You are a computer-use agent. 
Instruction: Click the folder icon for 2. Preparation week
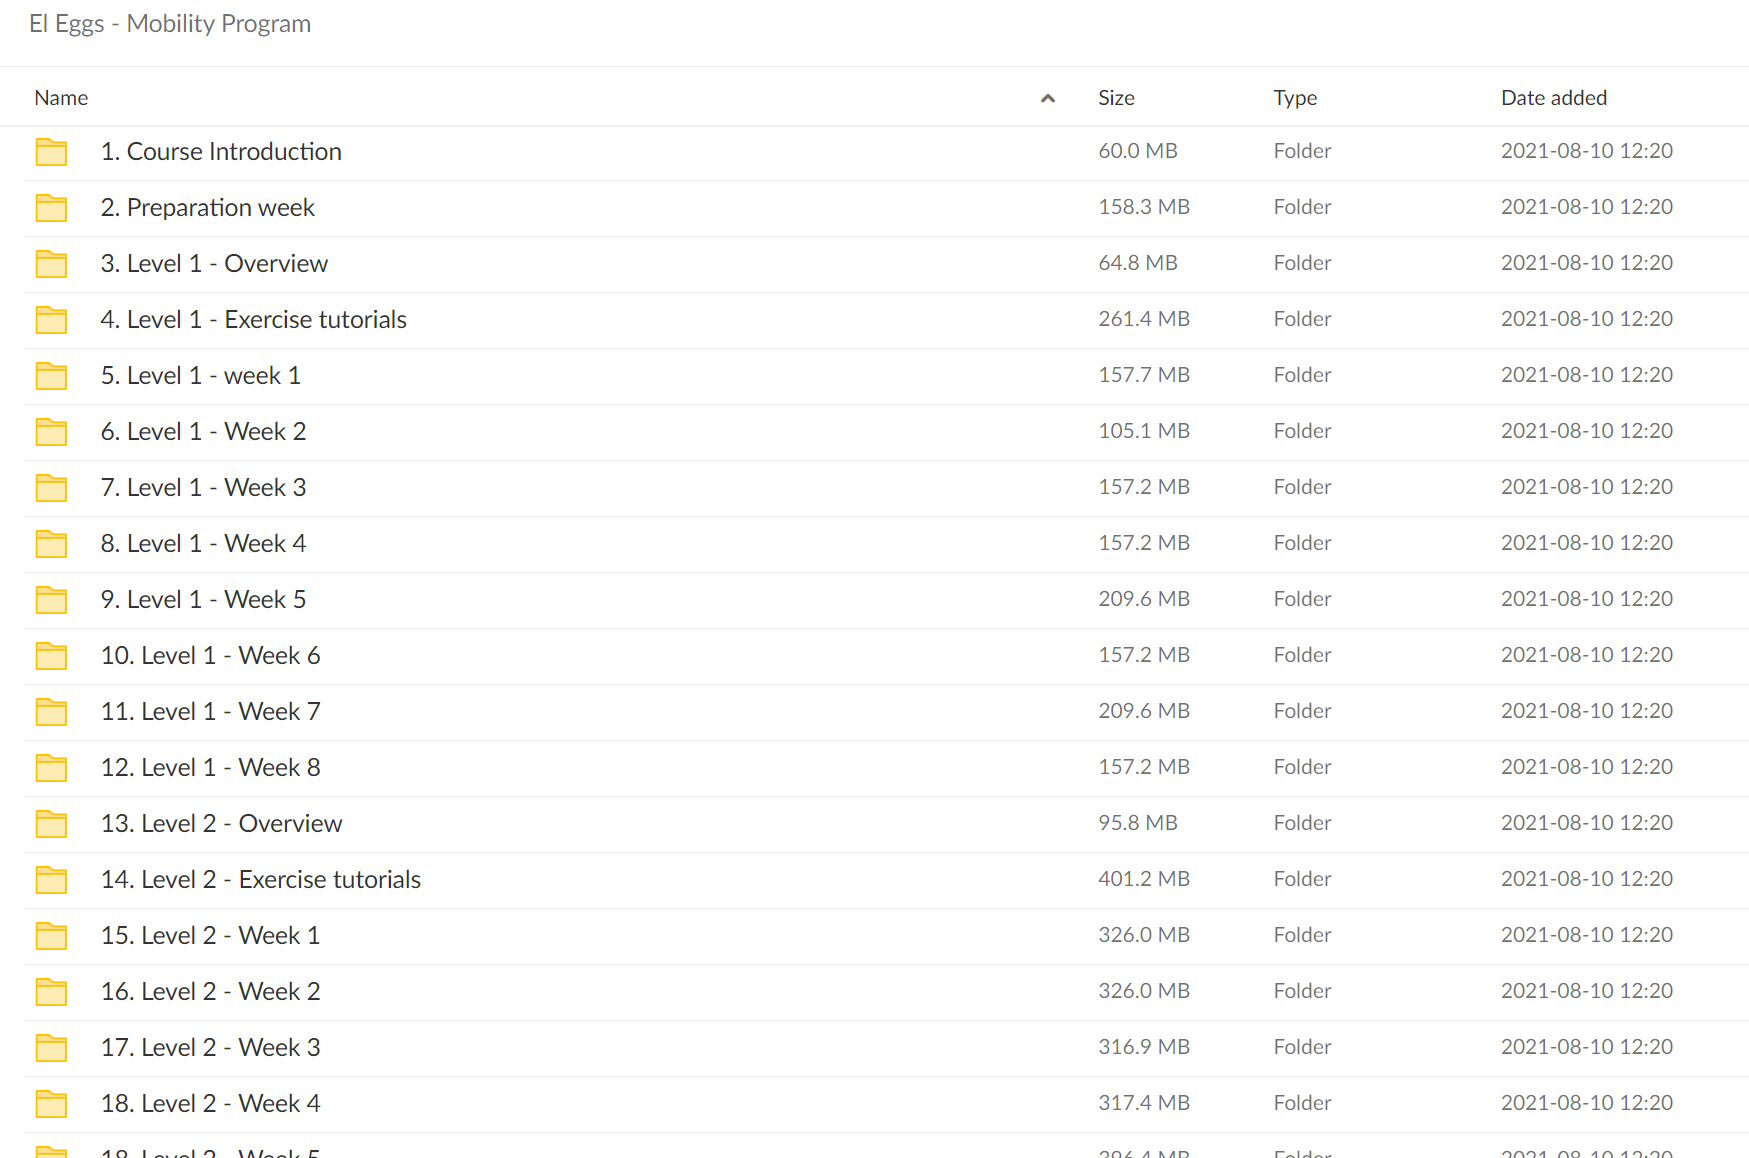(51, 208)
